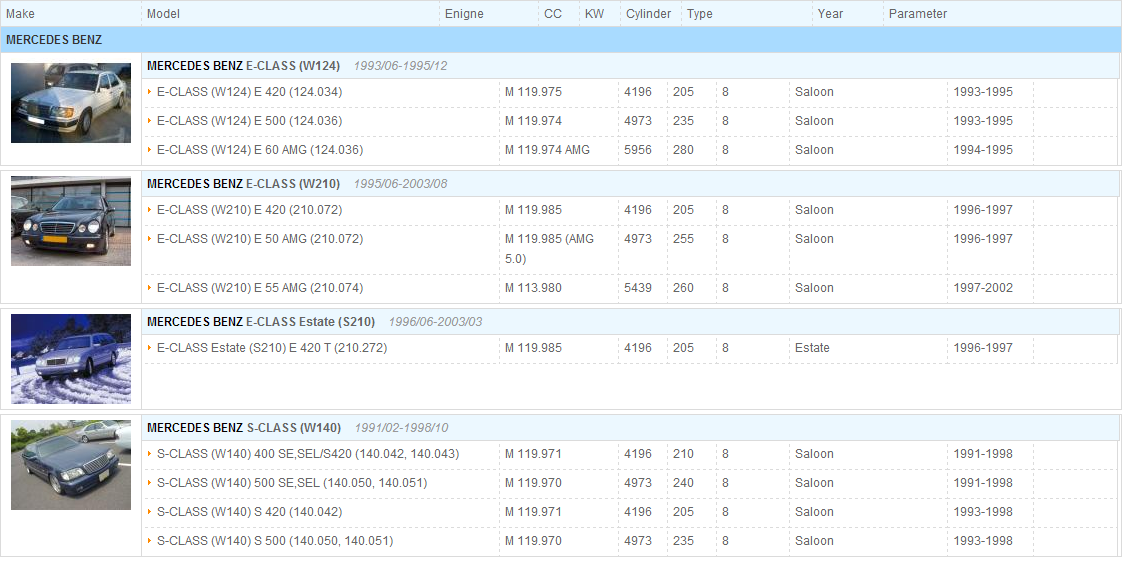This screenshot has height=561, width=1125.
Task: Click the Parameter column header
Action: [918, 14]
